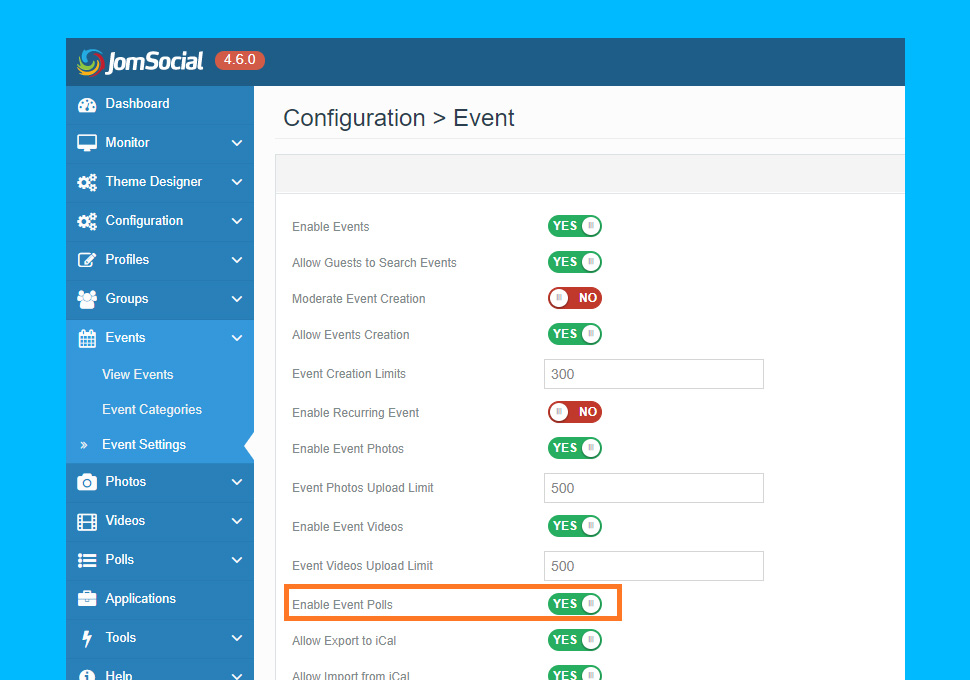This screenshot has height=680, width=970.
Task: Click the Theme Designer gears icon
Action: (x=87, y=182)
